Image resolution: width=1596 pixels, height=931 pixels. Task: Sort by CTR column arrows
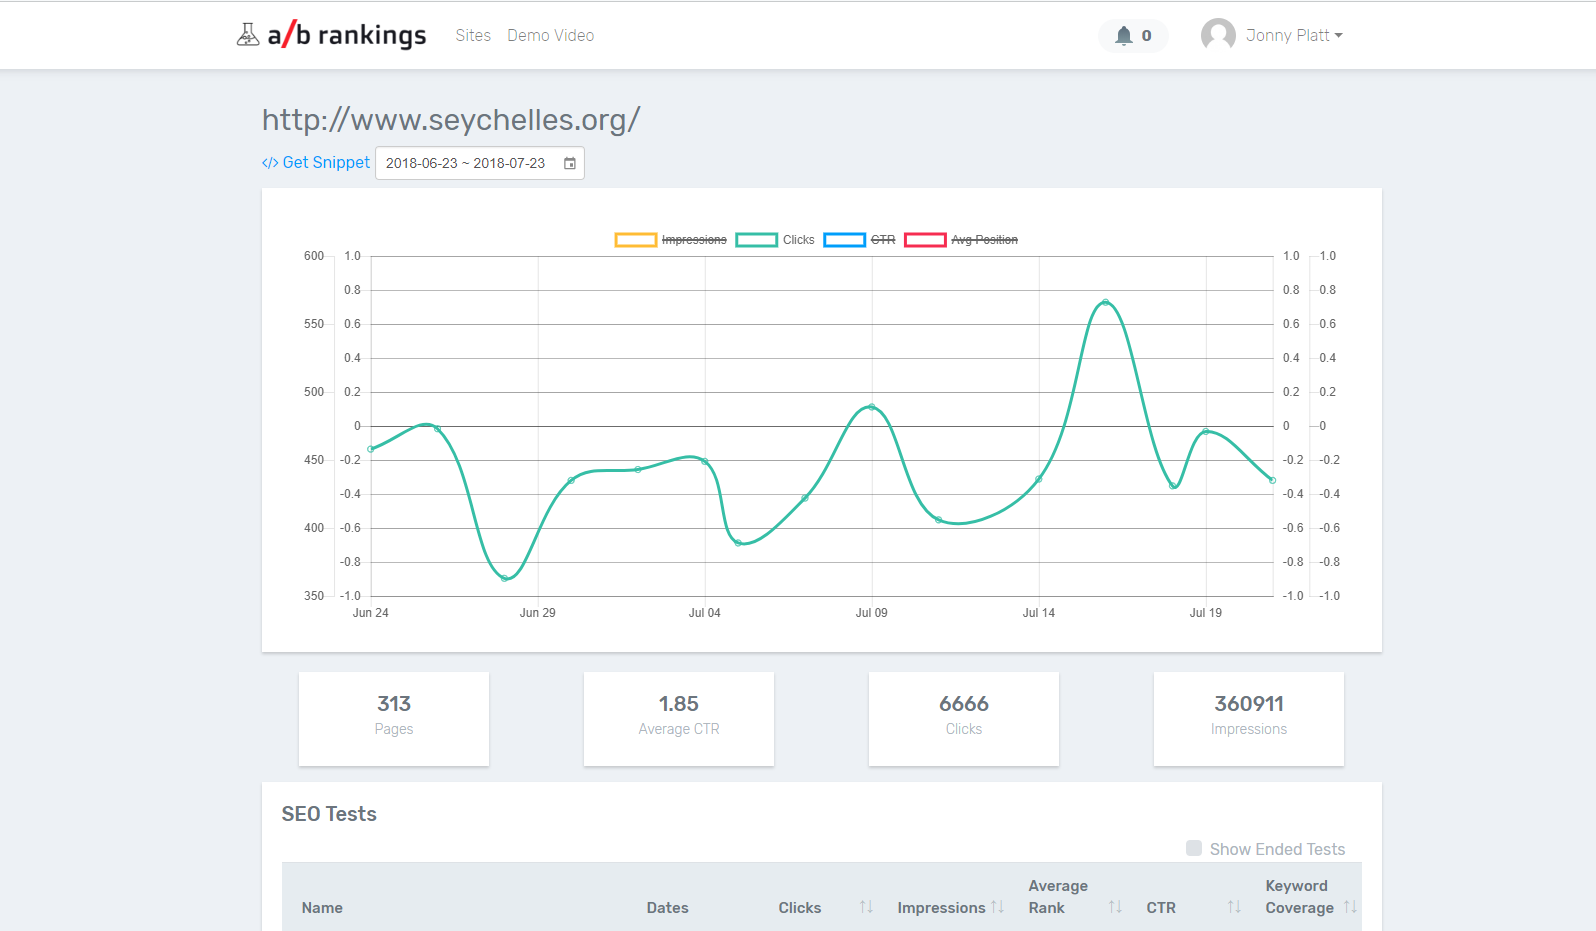point(1234,907)
